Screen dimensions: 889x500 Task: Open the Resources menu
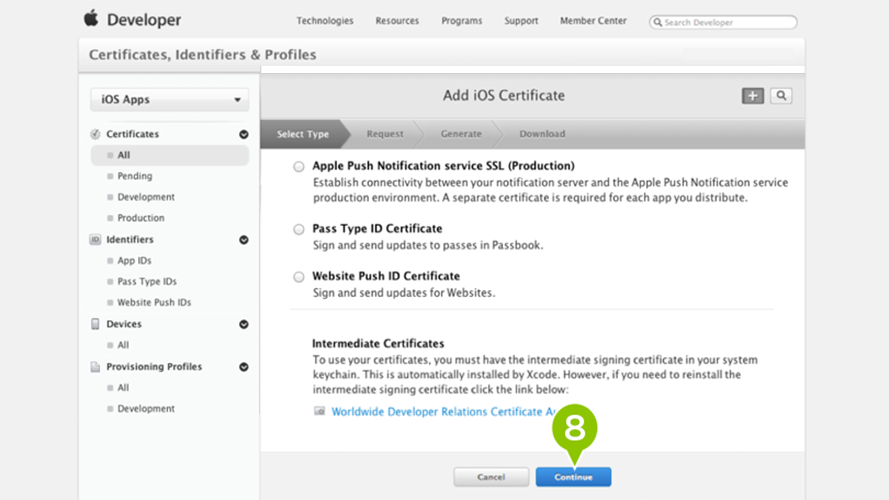[x=397, y=20]
